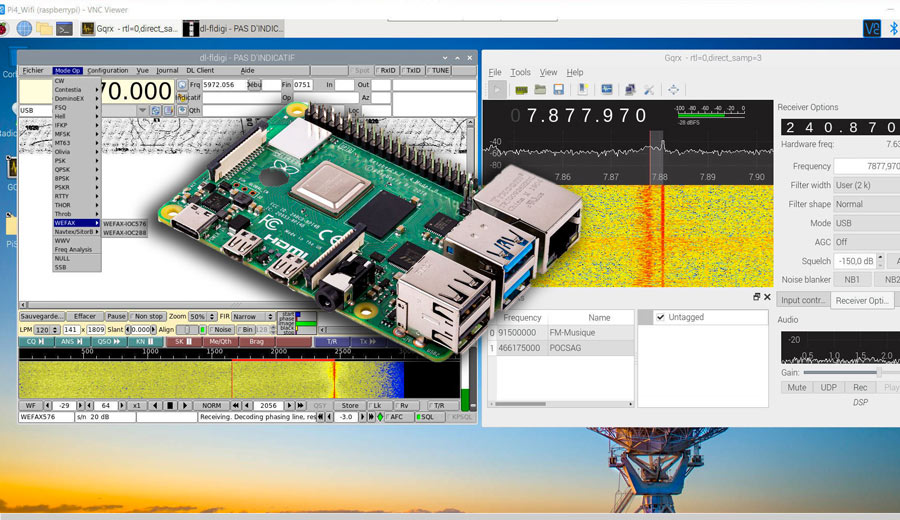Toggle the RxID button in fldigi

386,71
